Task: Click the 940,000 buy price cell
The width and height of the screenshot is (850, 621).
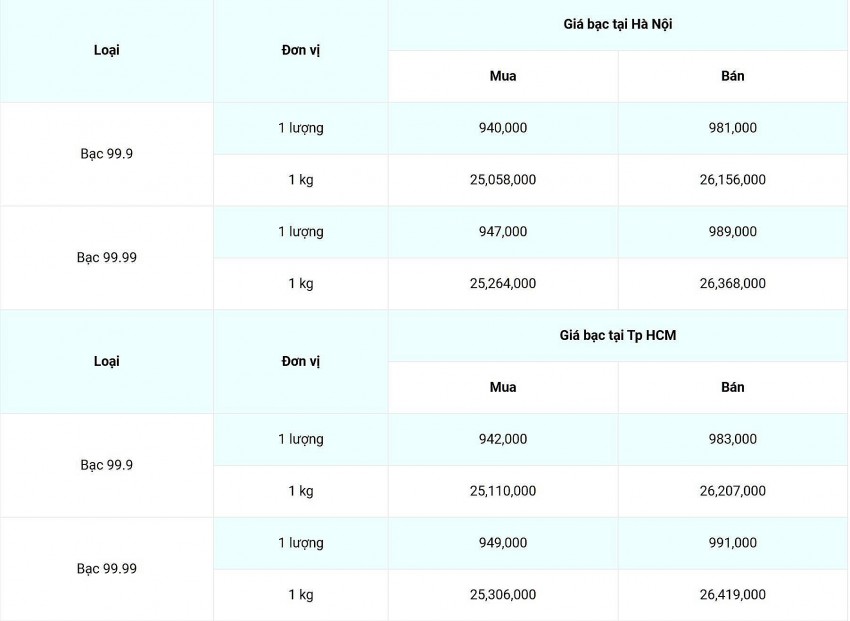Action: [x=503, y=128]
